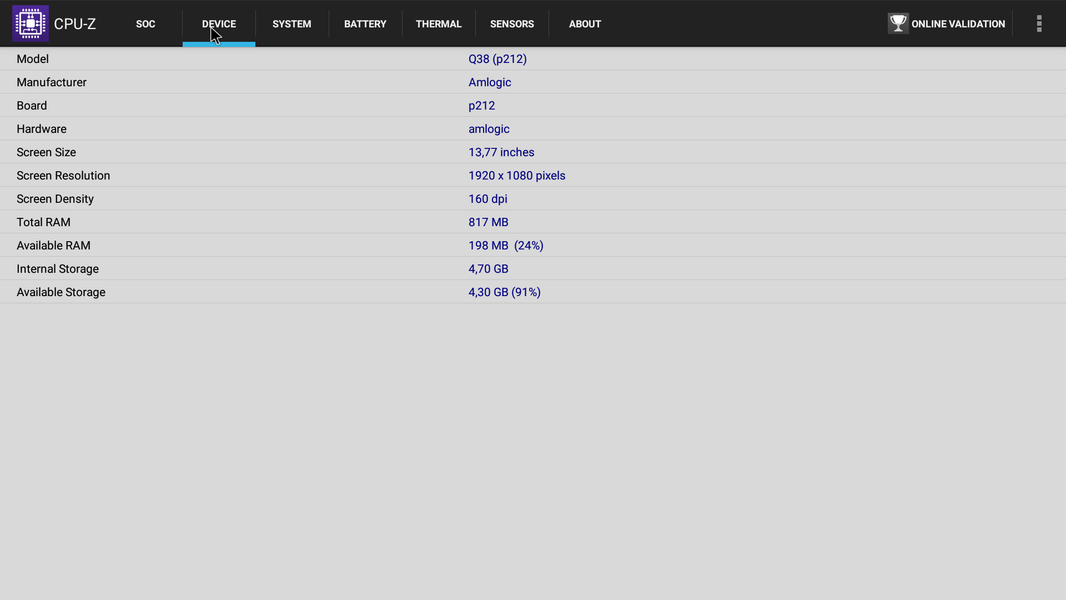Click the CPU-Z chip logo icon
Screen dimensions: 1066x600
pos(30,24)
